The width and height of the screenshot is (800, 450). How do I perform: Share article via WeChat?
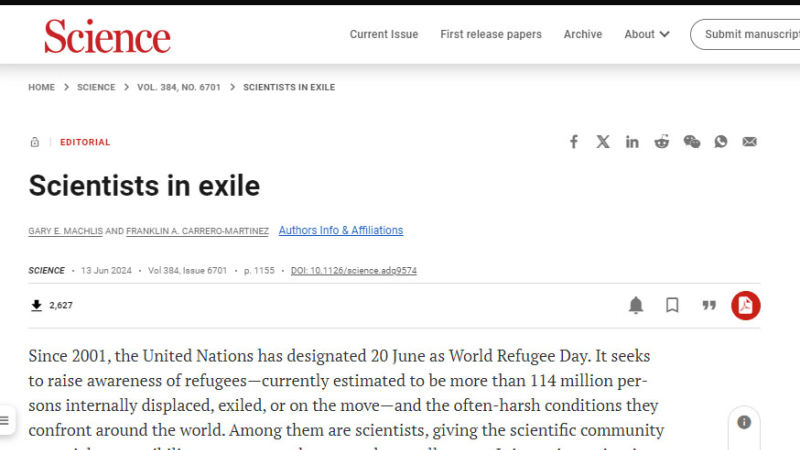tap(691, 142)
